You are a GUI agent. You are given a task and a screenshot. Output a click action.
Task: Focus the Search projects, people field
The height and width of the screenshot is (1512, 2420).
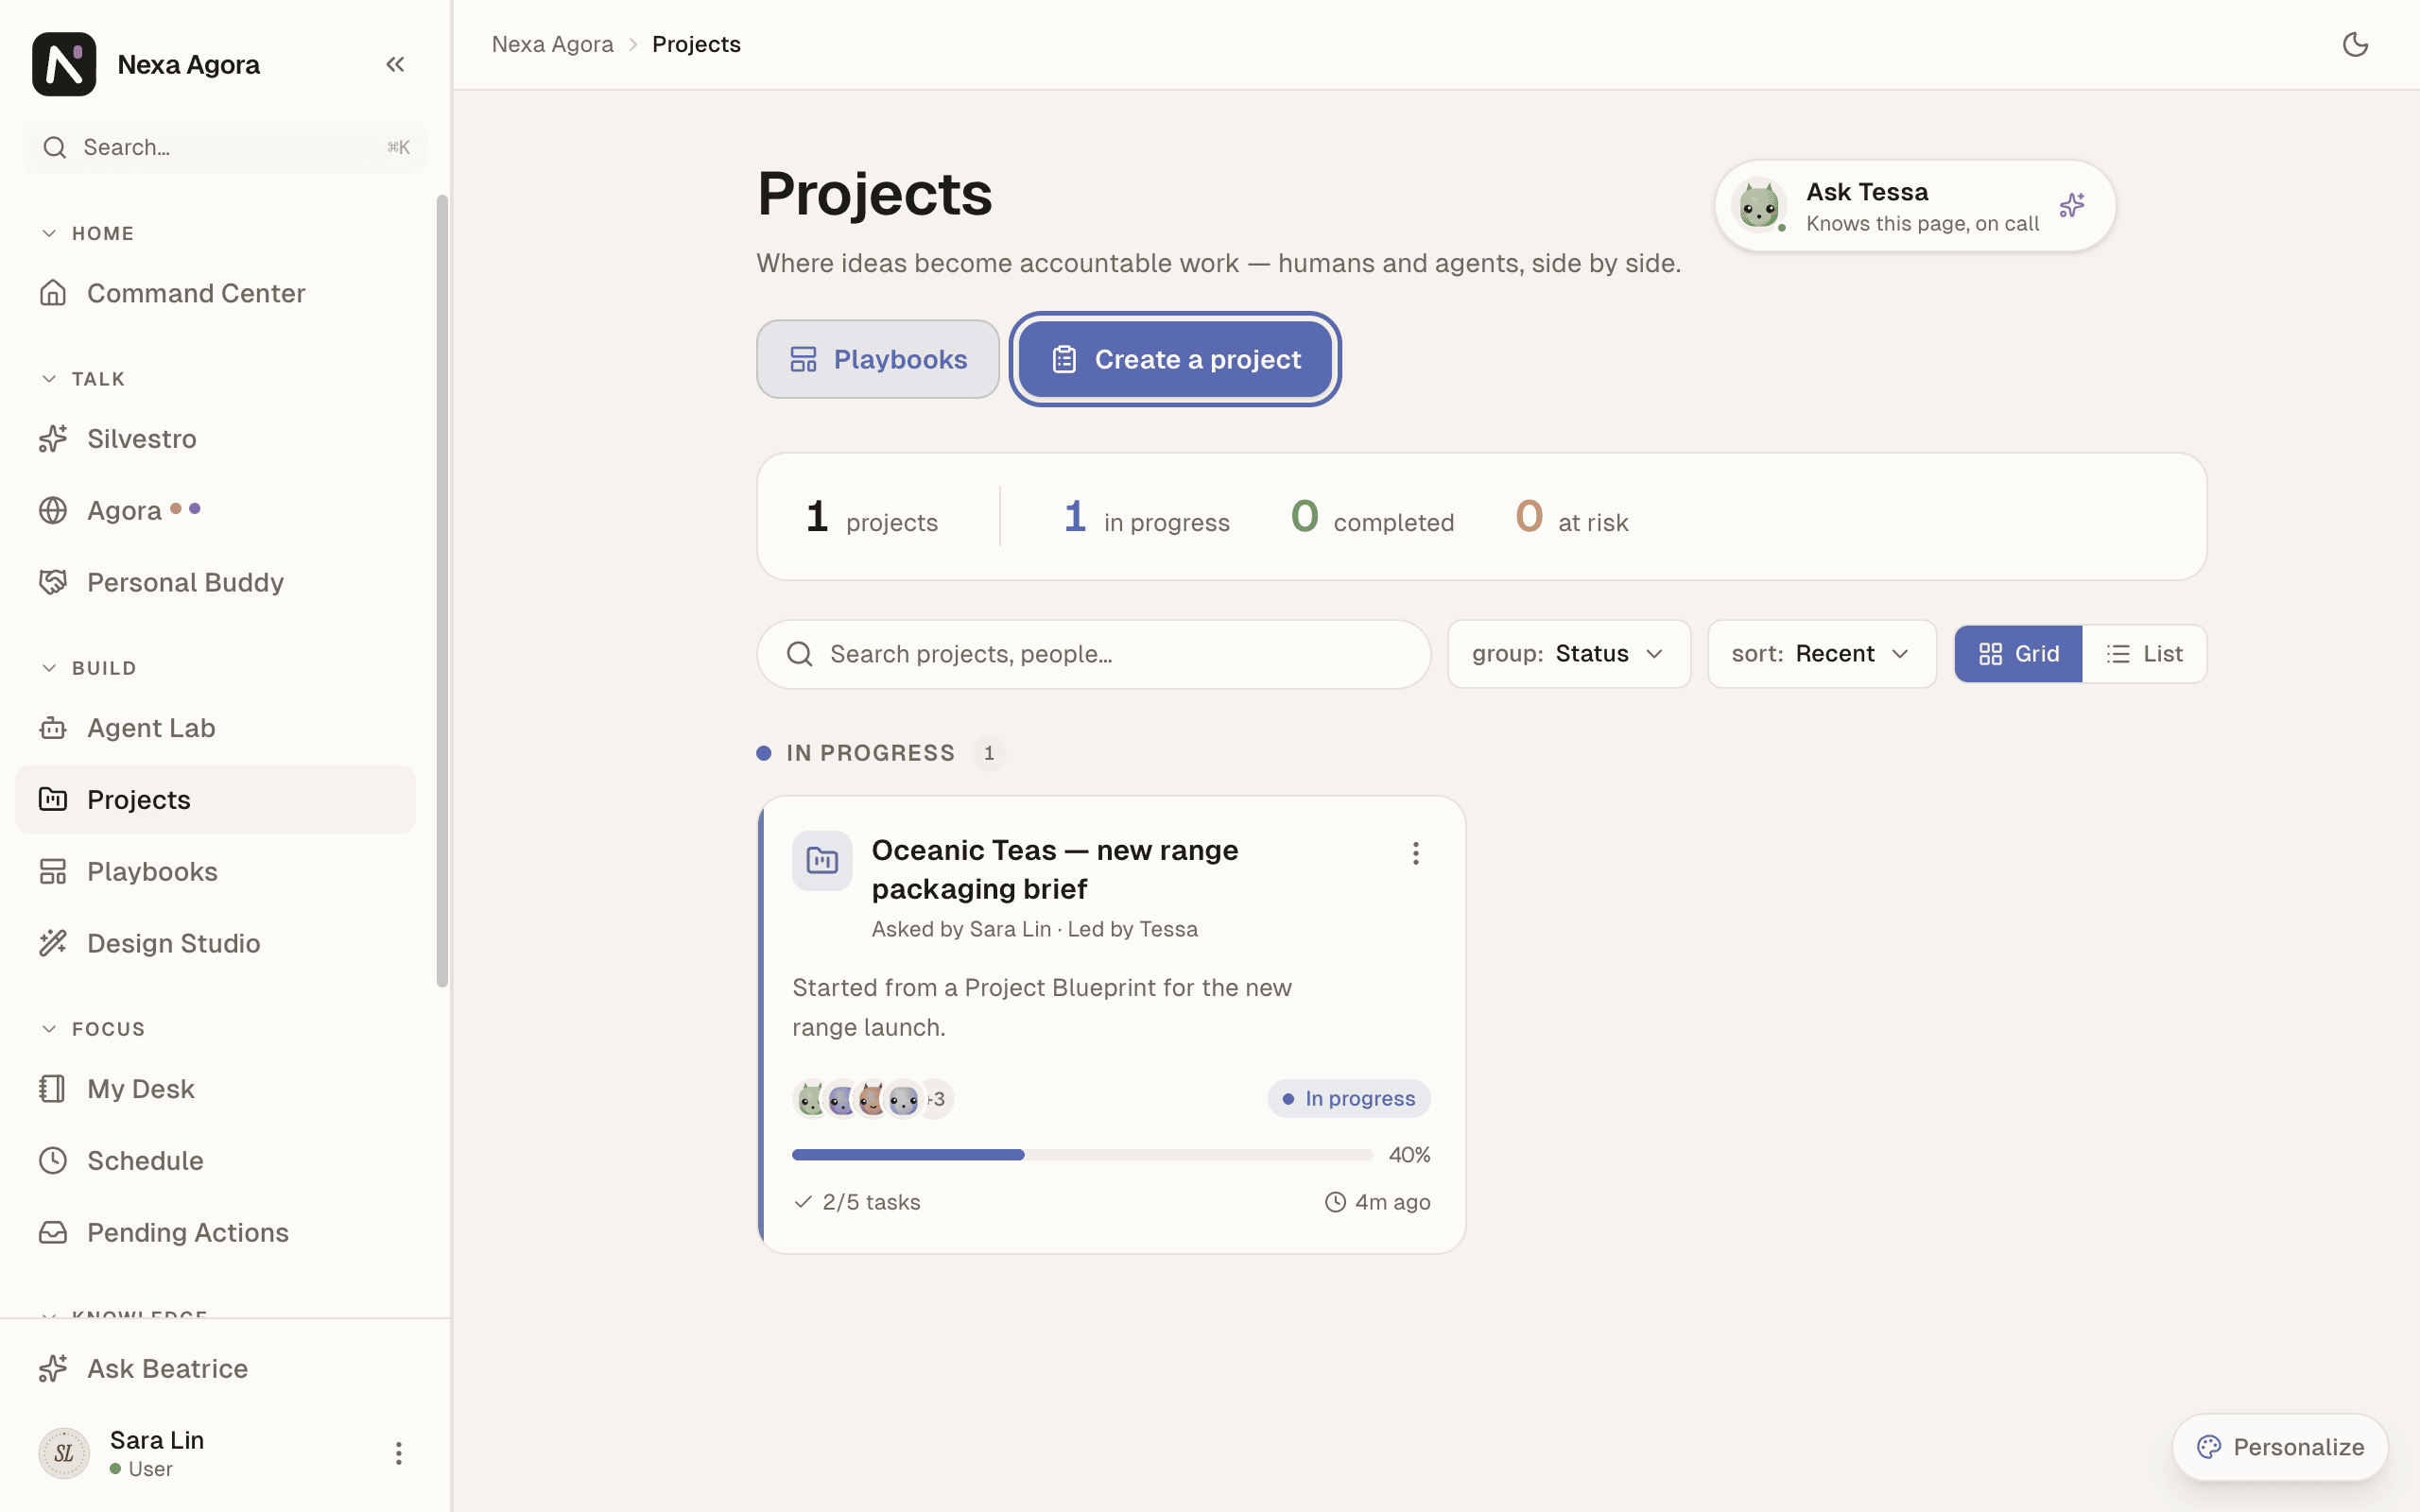(1093, 654)
